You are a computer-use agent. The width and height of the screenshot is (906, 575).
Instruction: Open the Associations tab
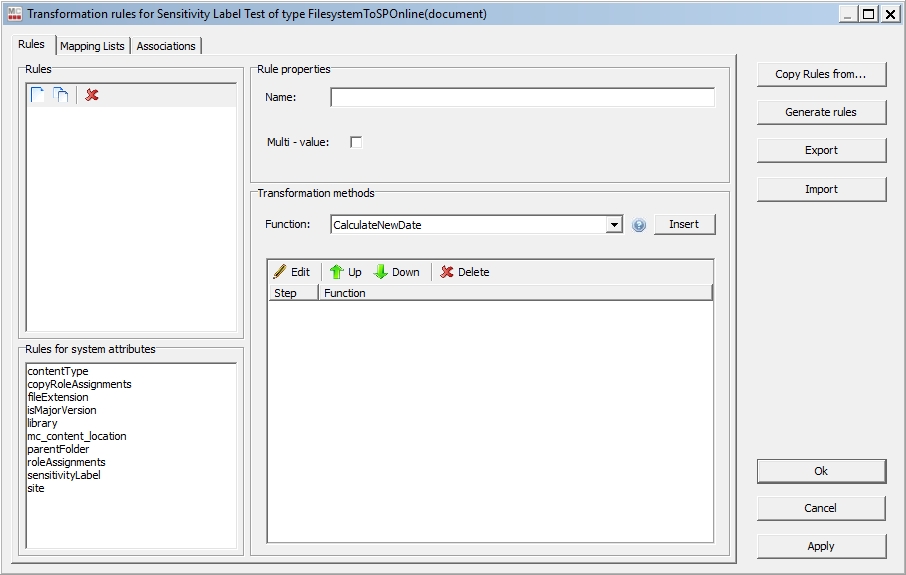pyautogui.click(x=166, y=46)
